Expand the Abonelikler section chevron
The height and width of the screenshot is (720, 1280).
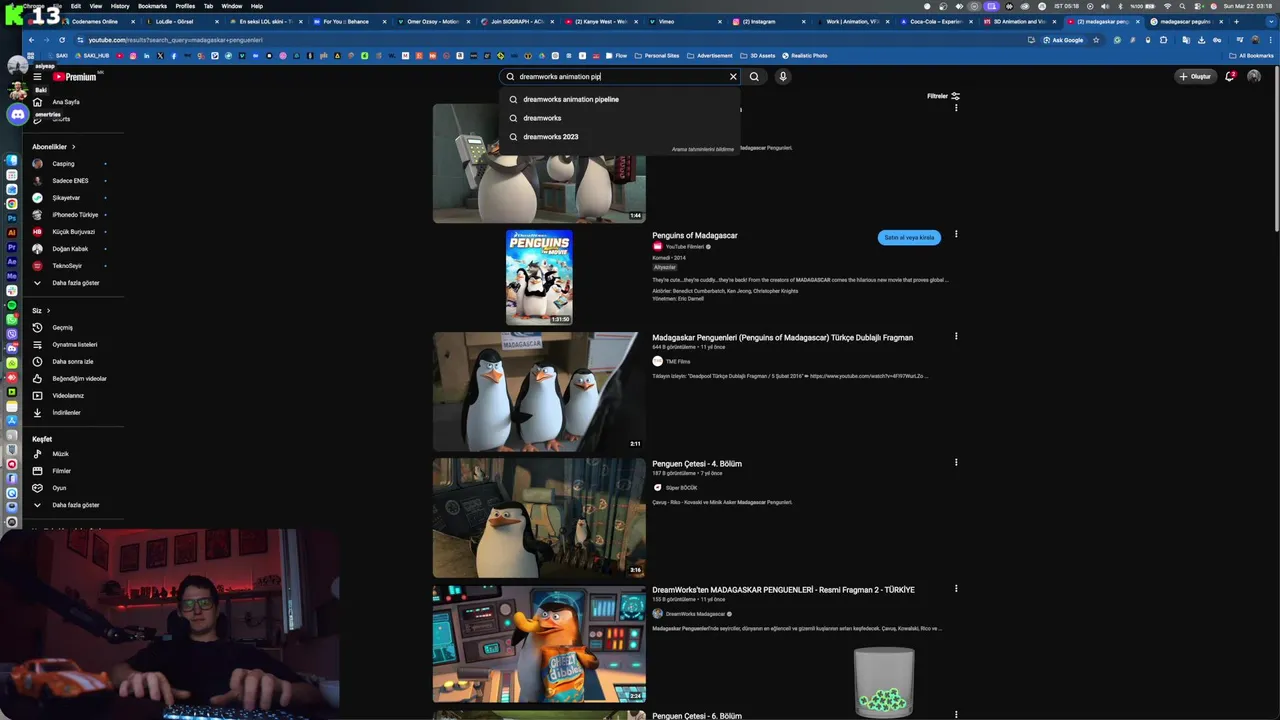73,147
